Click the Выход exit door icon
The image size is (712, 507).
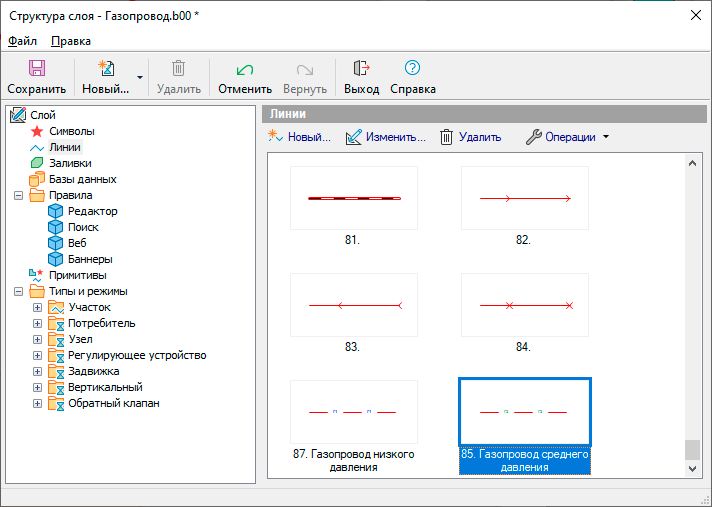coord(361,68)
